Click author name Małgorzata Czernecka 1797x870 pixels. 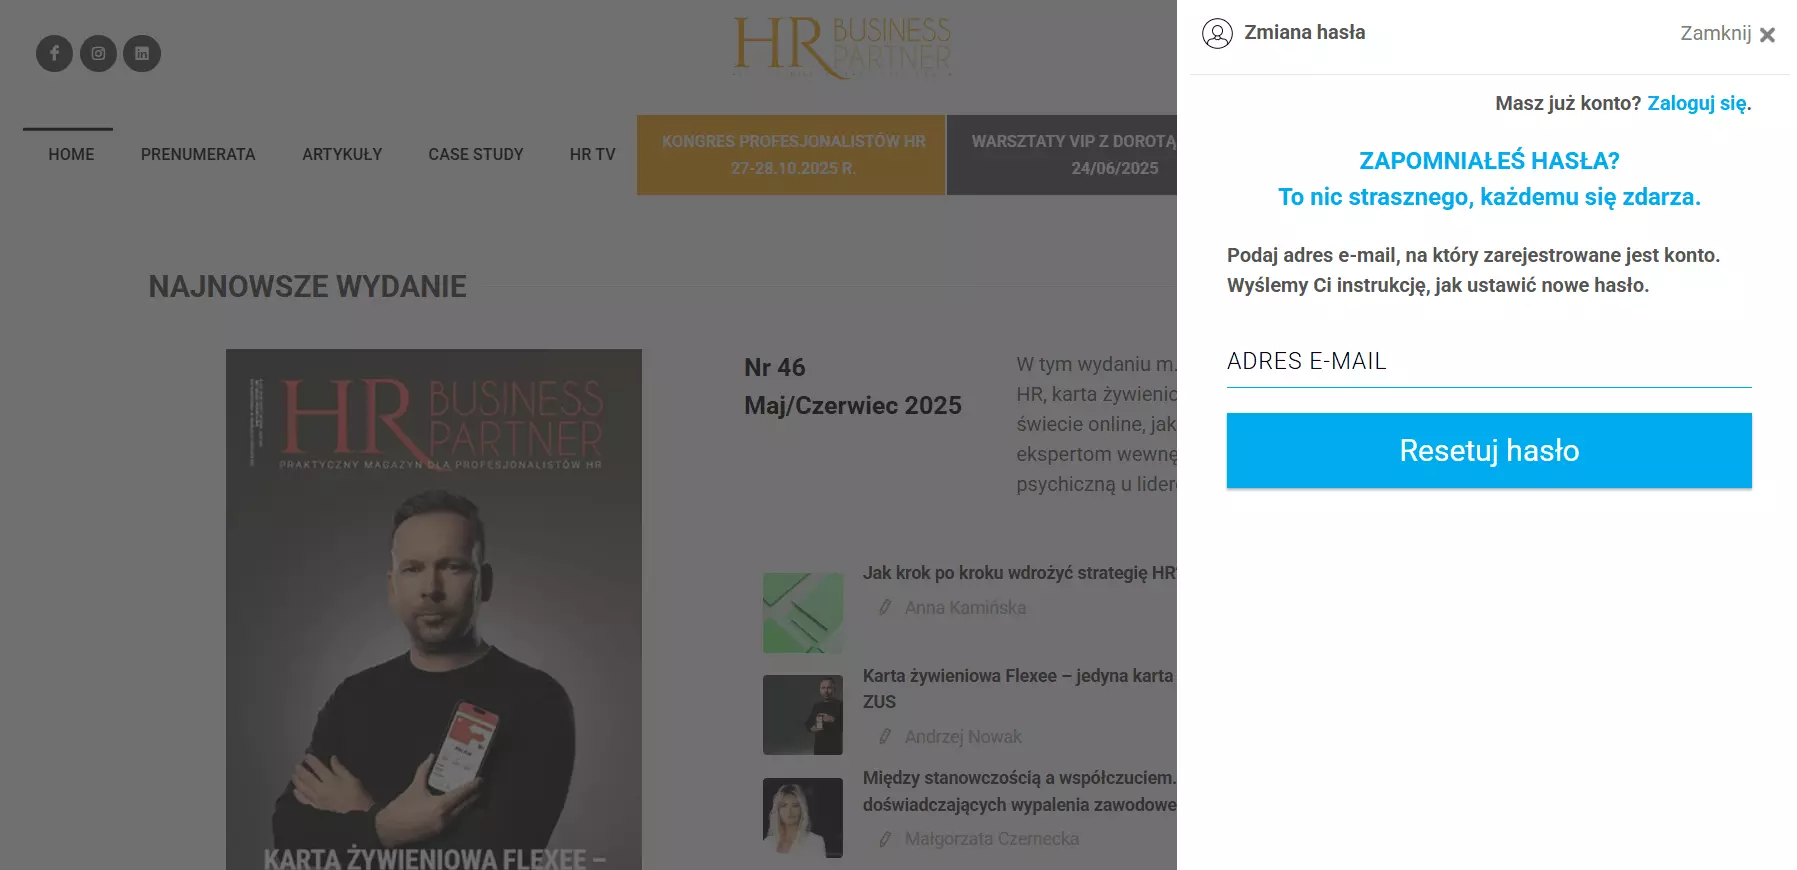pos(992,839)
